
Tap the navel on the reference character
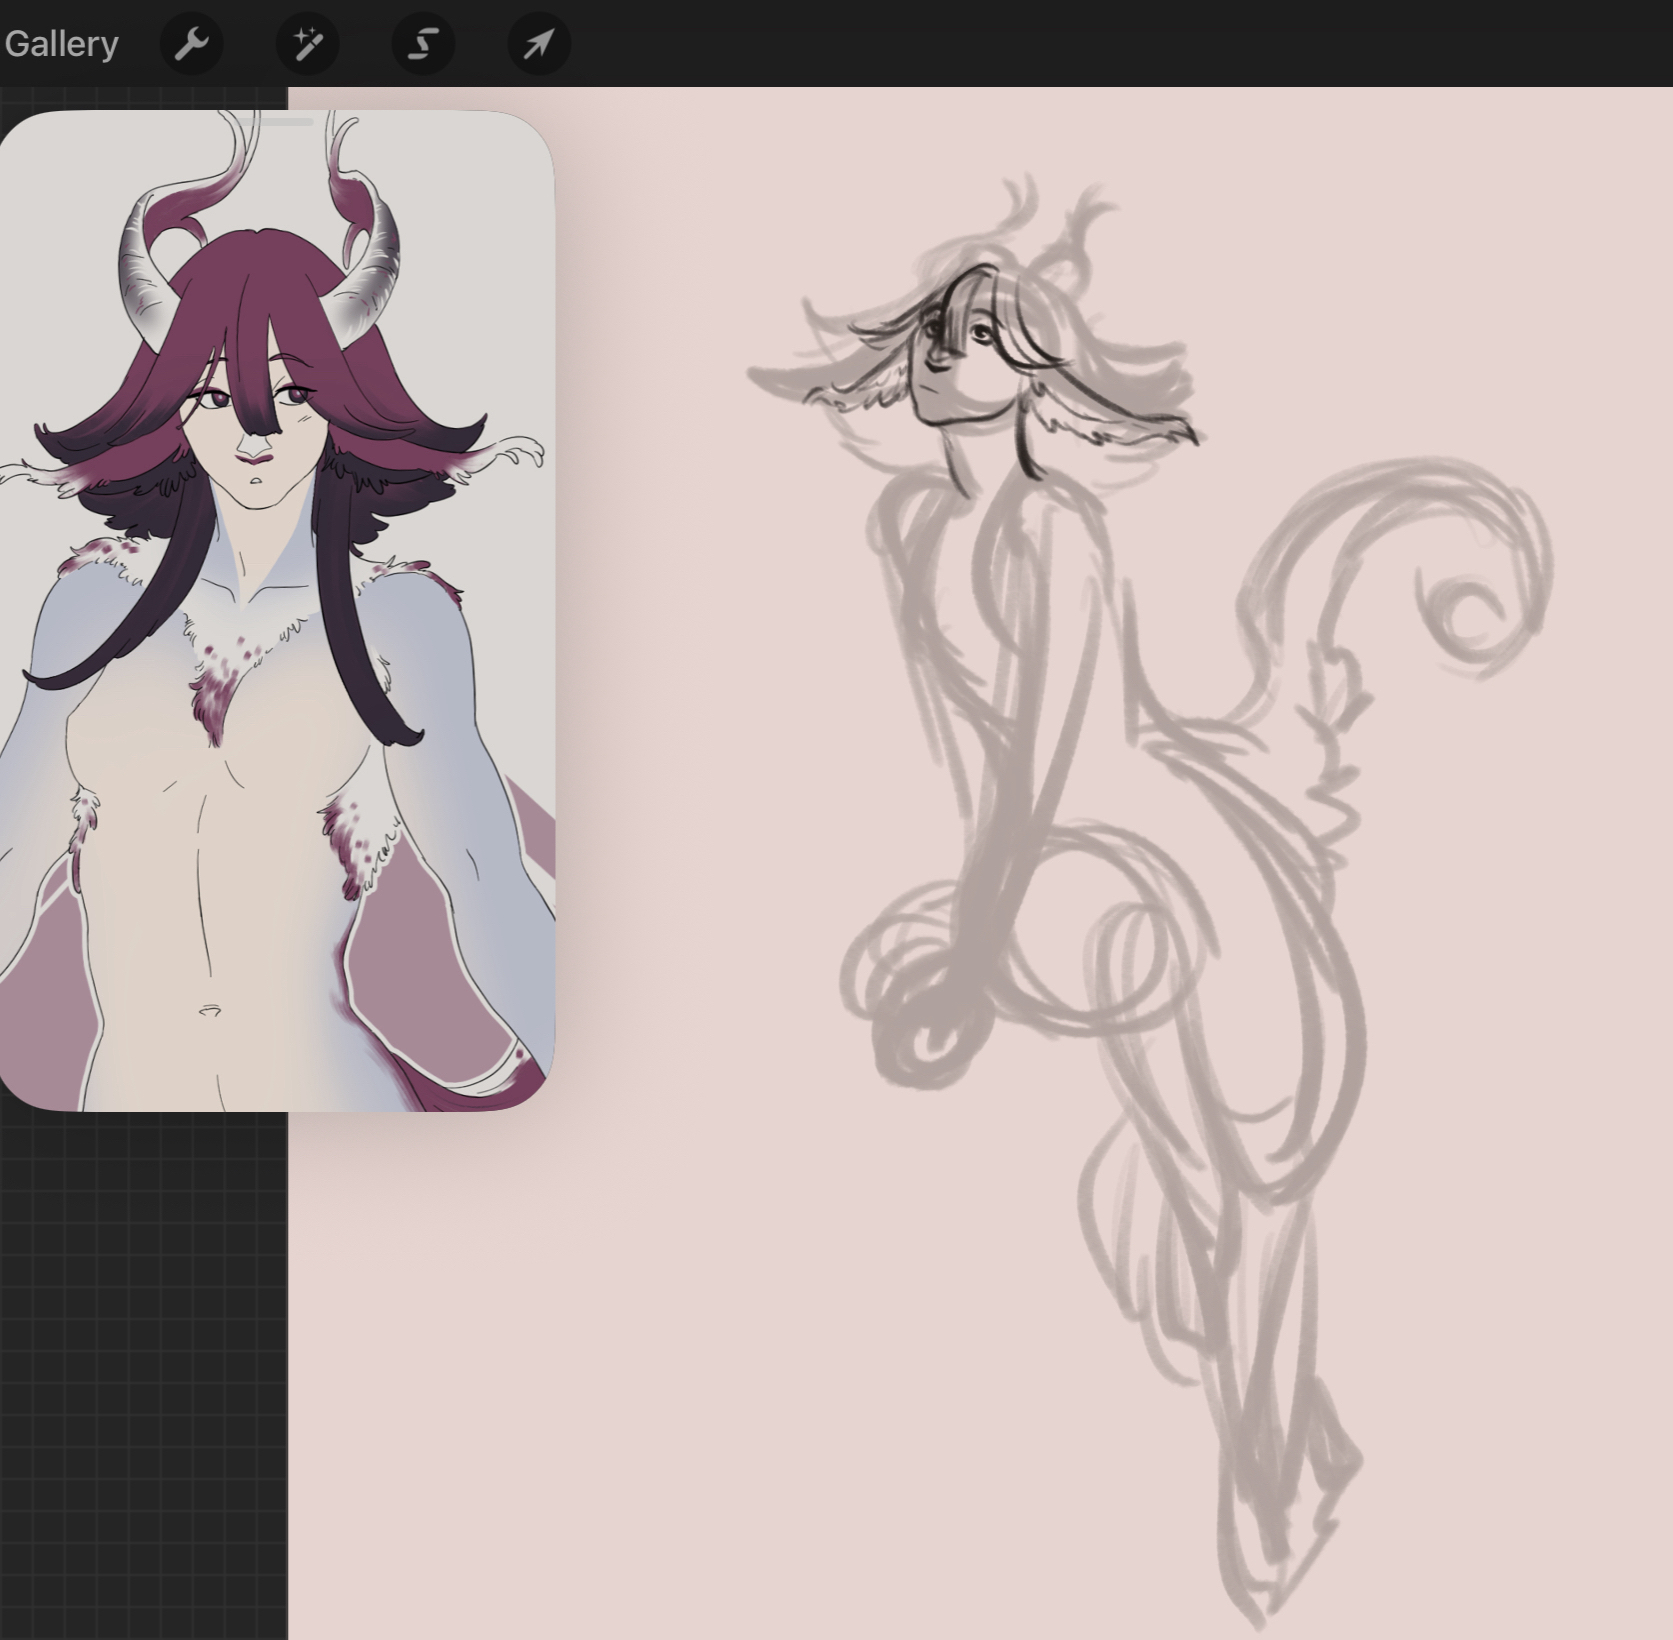(210, 1012)
